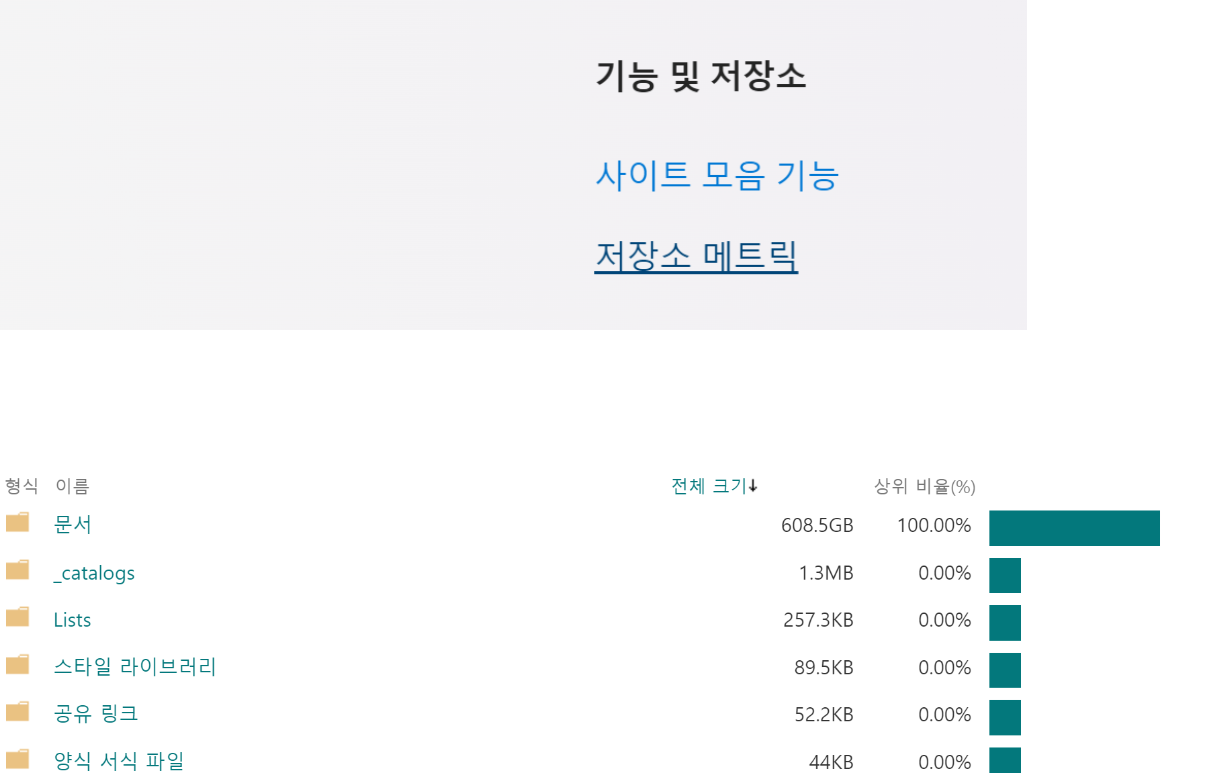Open the 사이트 모음 기능 link
This screenshot has width=1216, height=778.
(x=716, y=176)
